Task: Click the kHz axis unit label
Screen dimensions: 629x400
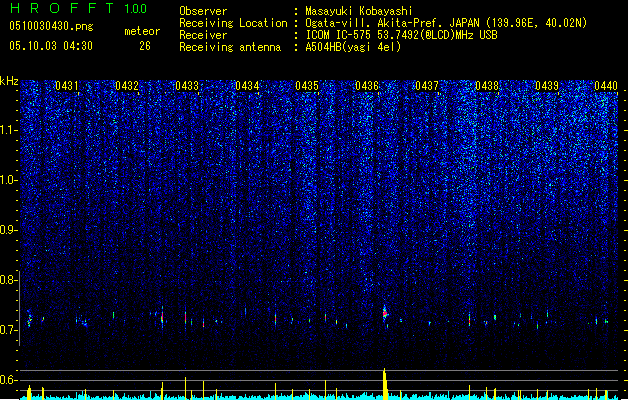Action: [x=9, y=81]
